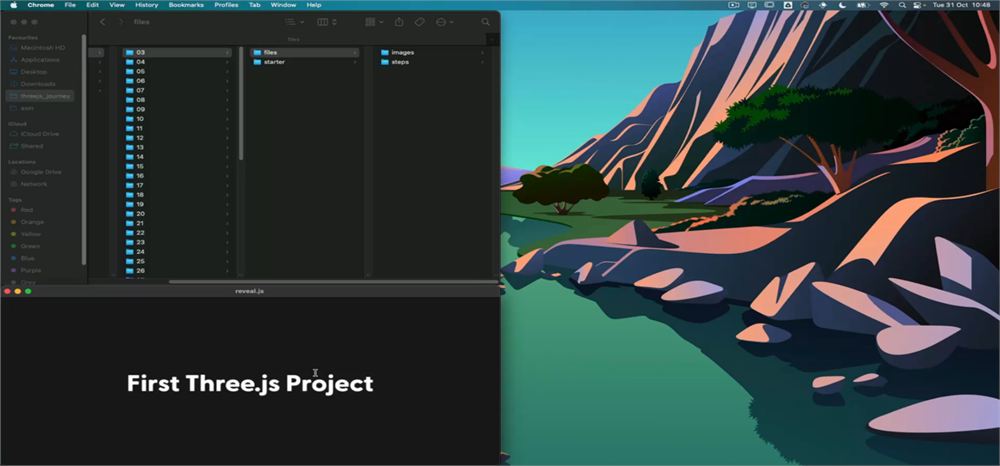Select folder 10
The height and width of the screenshot is (466, 1000).
tap(177, 119)
